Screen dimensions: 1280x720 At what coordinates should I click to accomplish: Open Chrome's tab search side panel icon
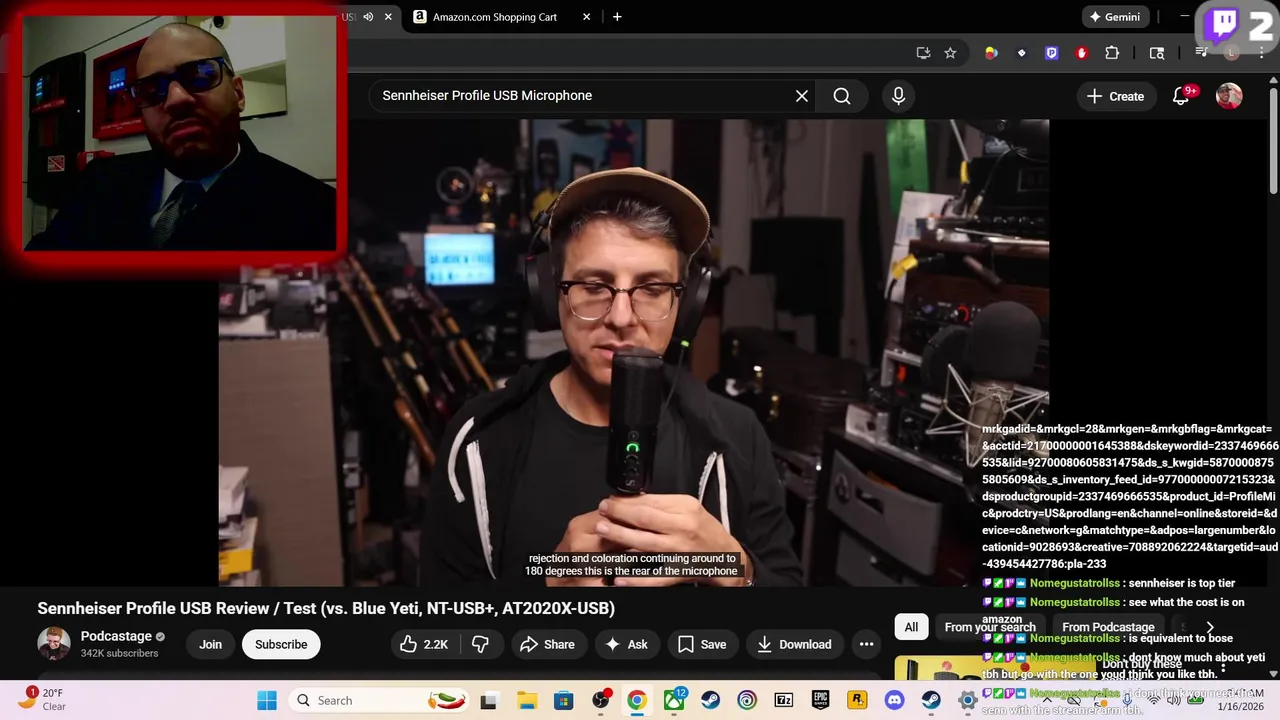[x=1157, y=53]
